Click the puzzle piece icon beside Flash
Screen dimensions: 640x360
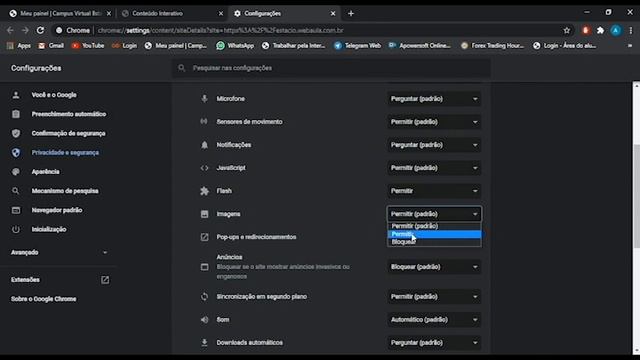[x=204, y=191]
